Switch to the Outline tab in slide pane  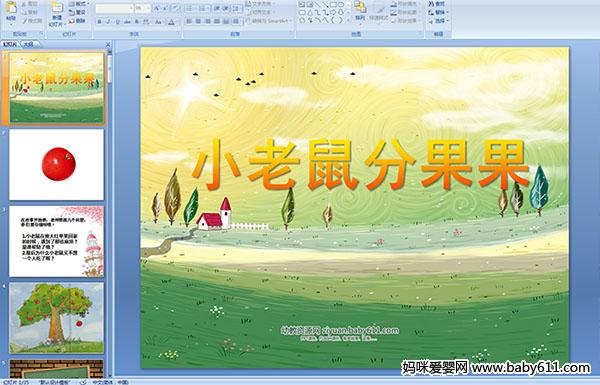(x=28, y=44)
